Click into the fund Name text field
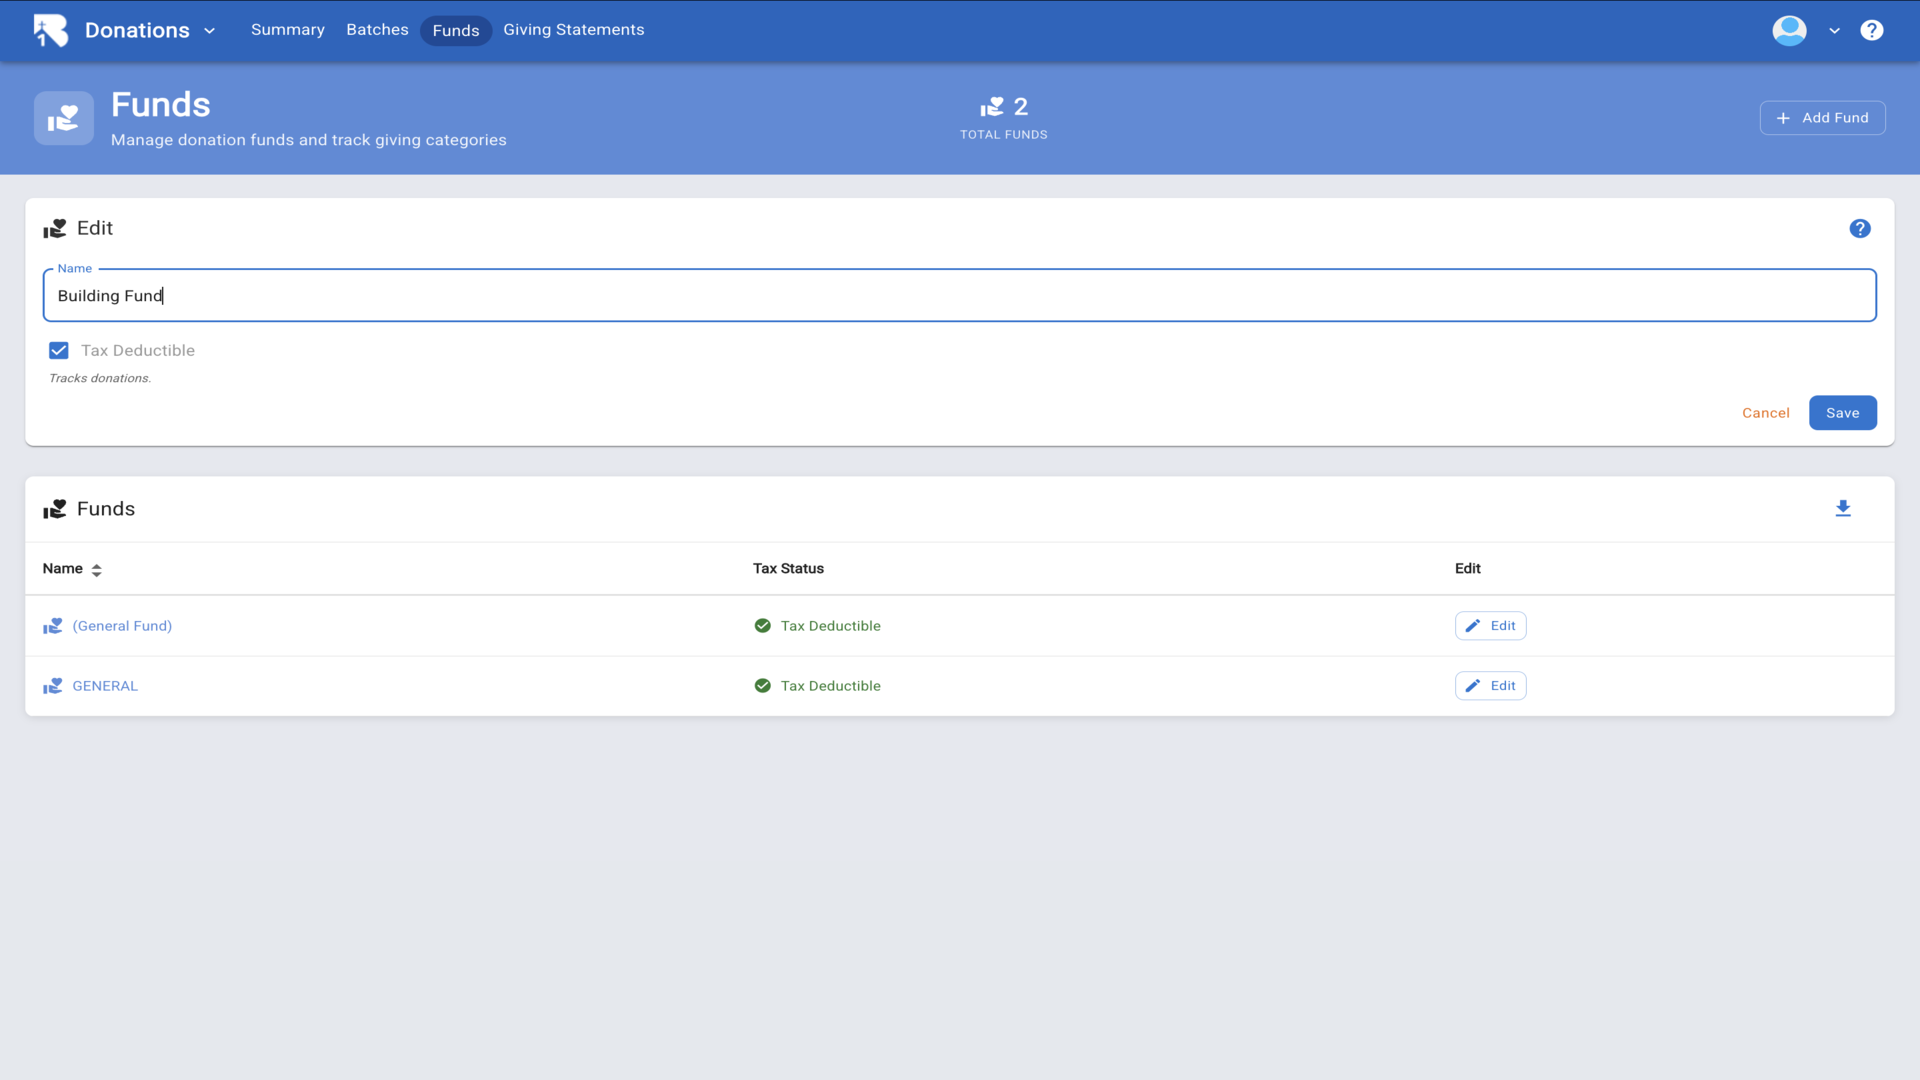Viewport: 1920px width, 1080px height. 958,296
